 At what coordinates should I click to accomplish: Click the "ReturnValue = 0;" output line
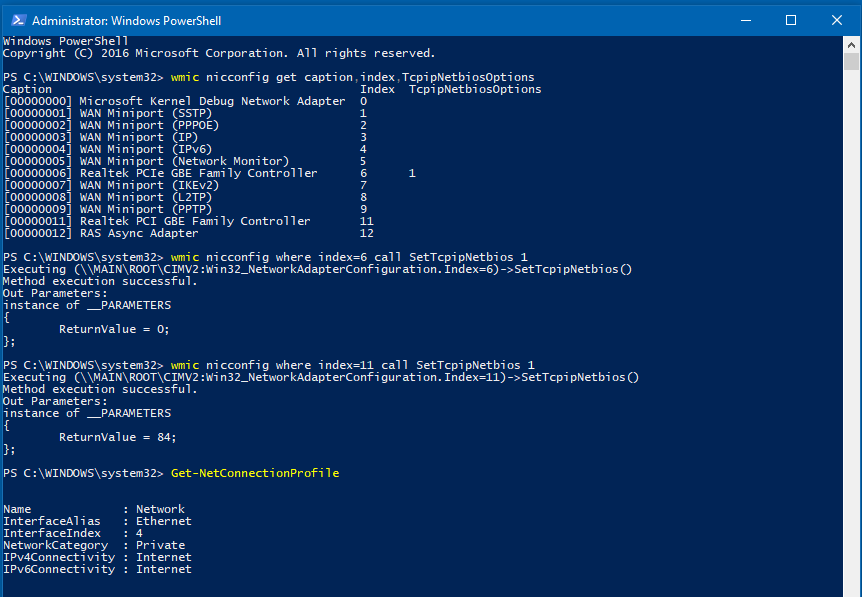click(x=115, y=329)
